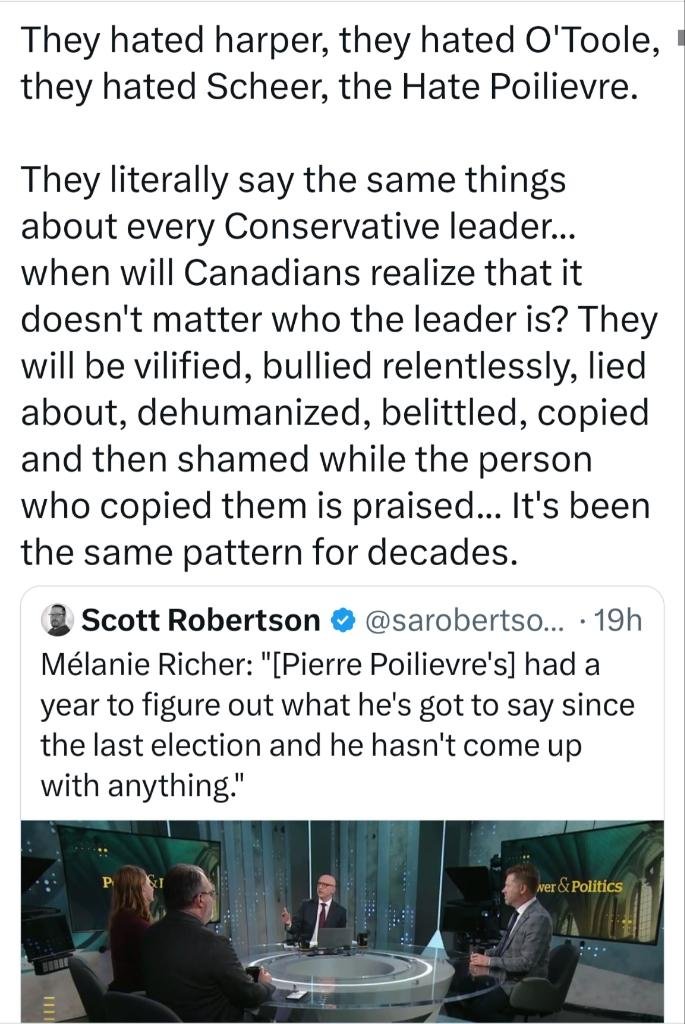This screenshot has height=1024, width=685.
Task: Click the blue verified badge
Action: (341, 621)
